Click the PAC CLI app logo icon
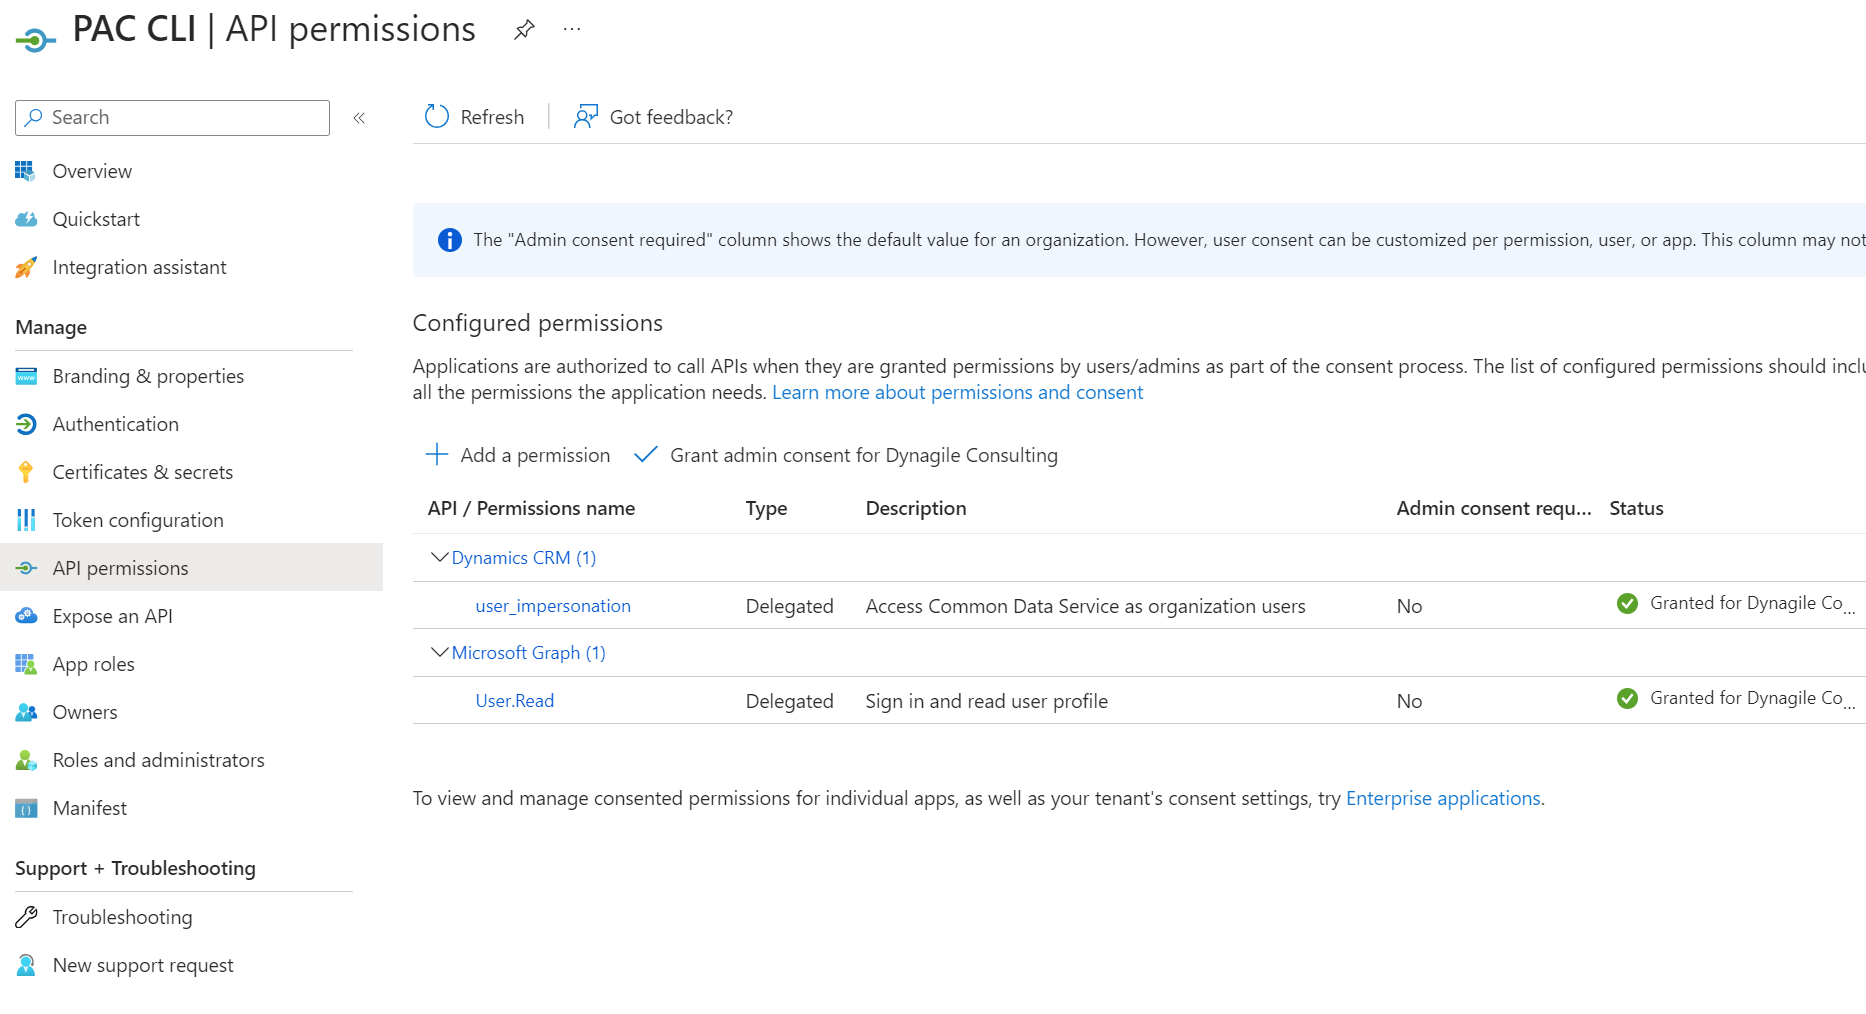1866x1014 pixels. (x=36, y=40)
